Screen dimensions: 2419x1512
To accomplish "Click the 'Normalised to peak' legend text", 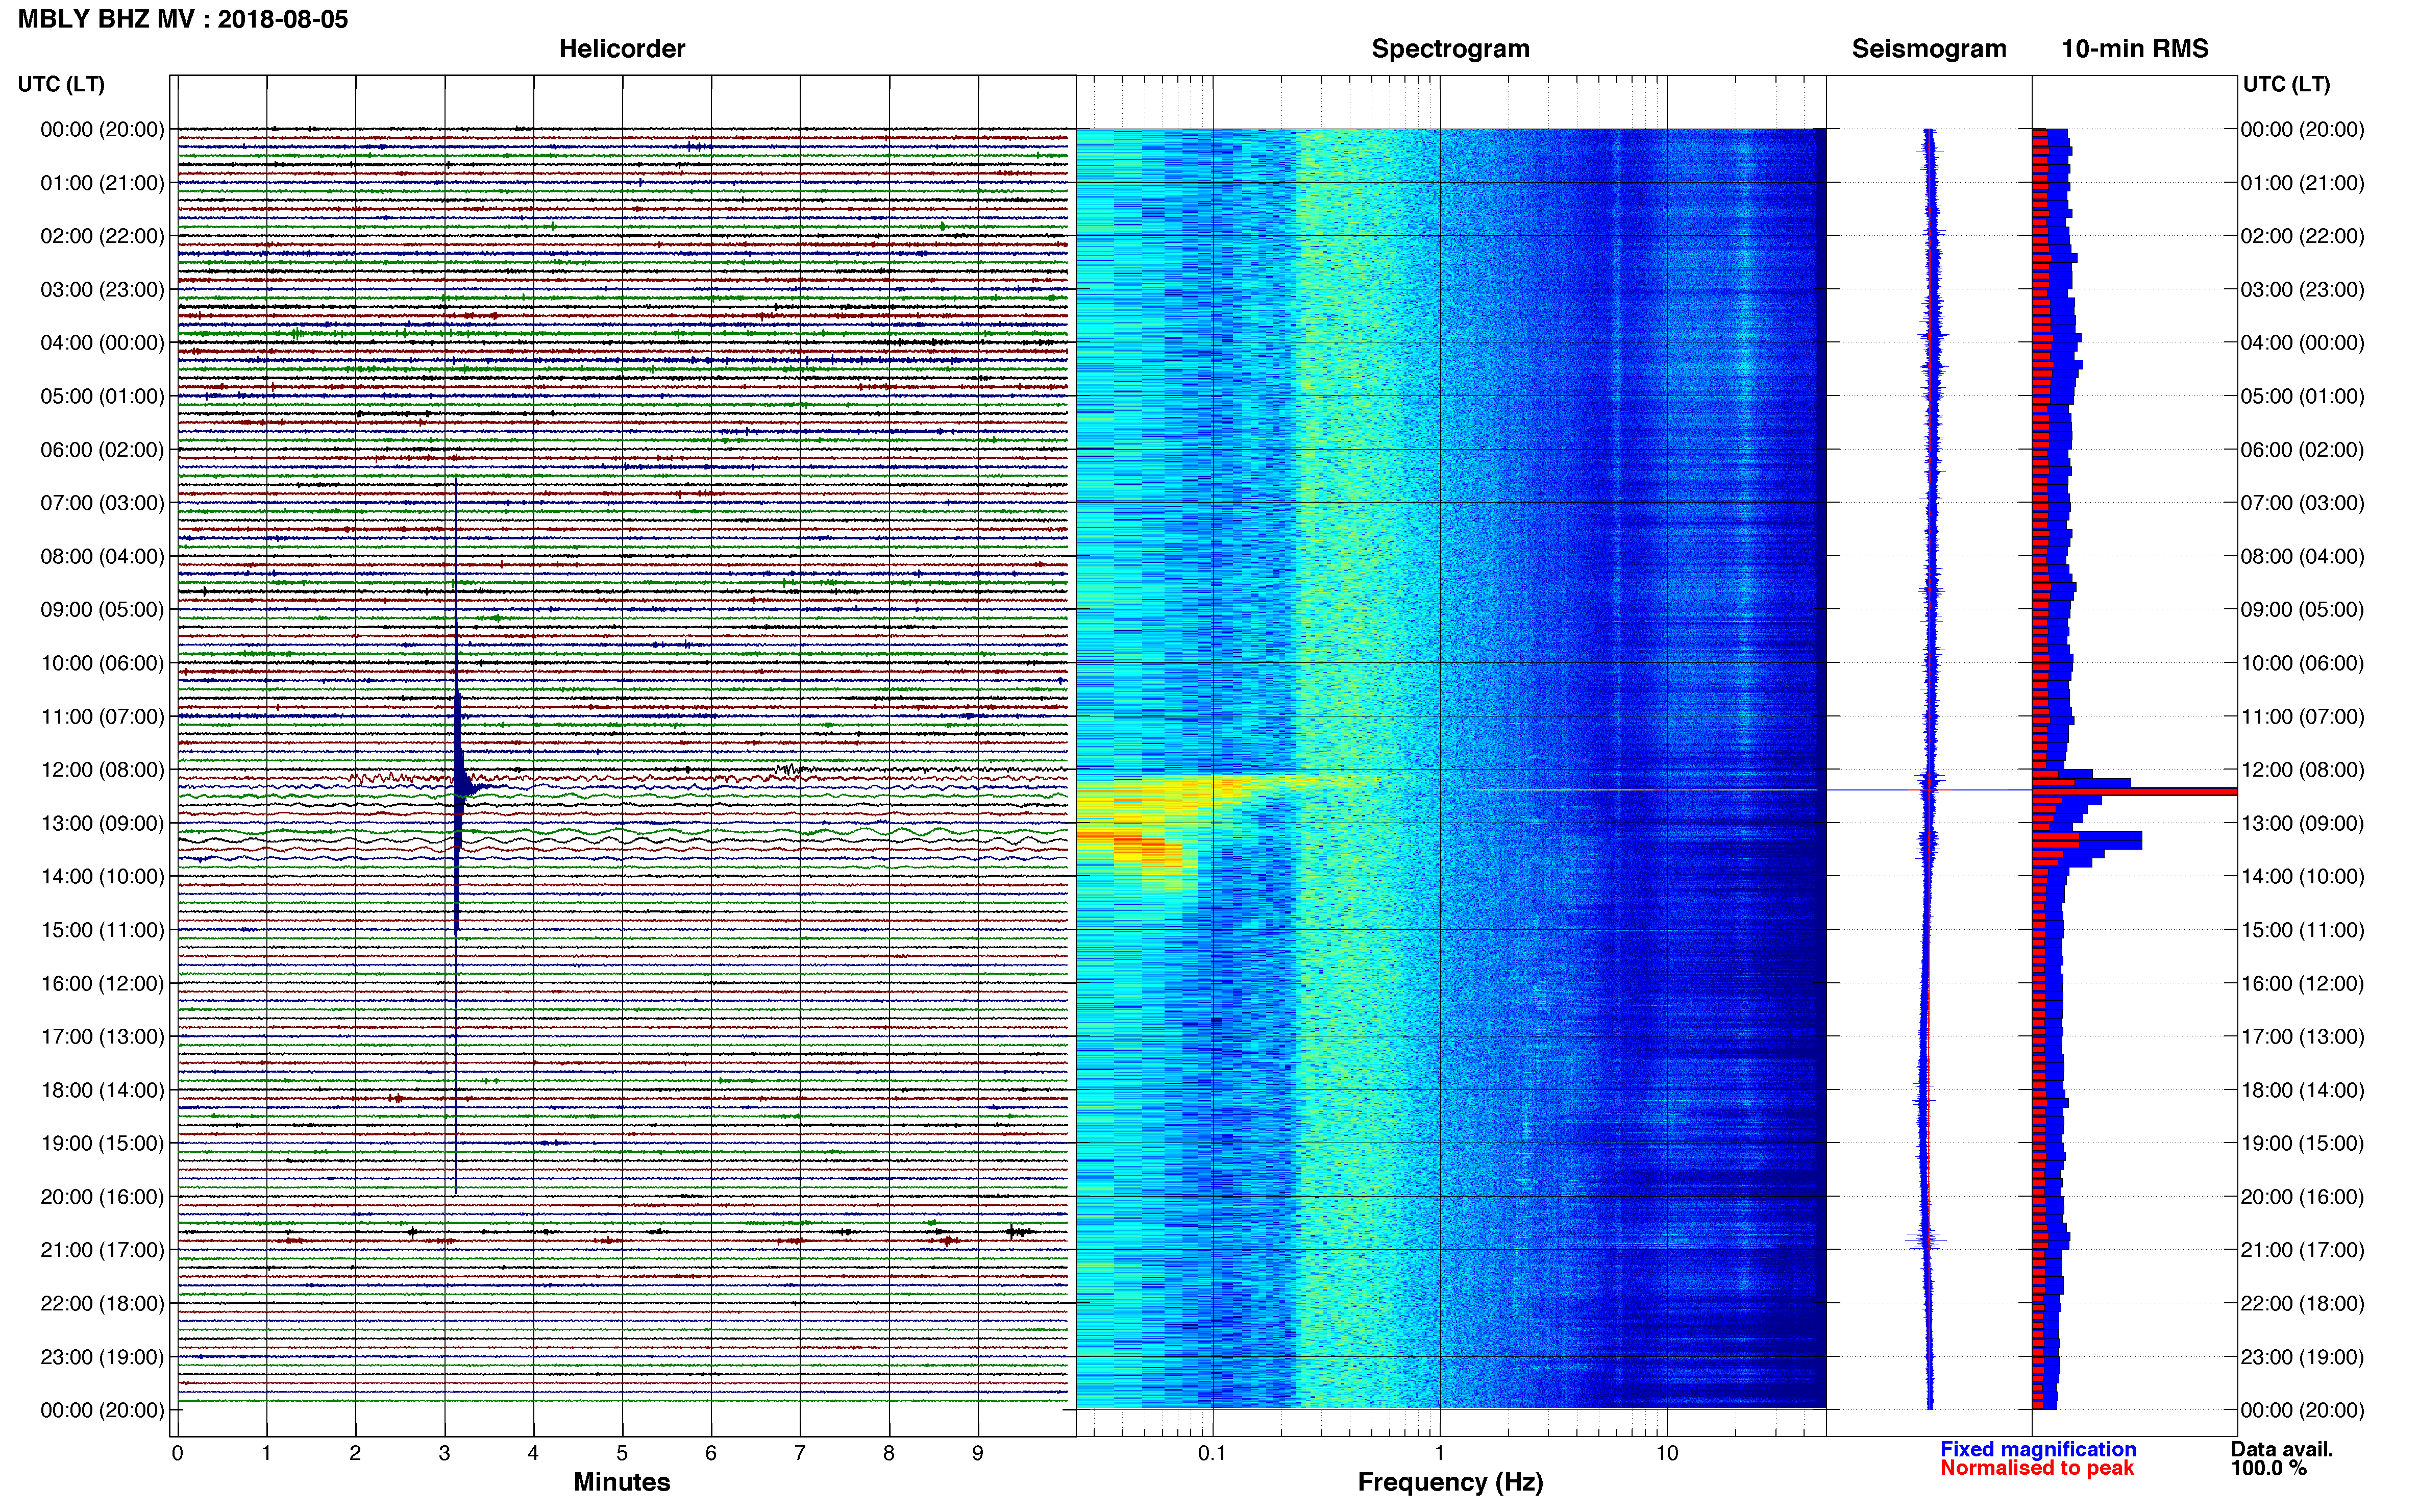I will [2037, 1468].
